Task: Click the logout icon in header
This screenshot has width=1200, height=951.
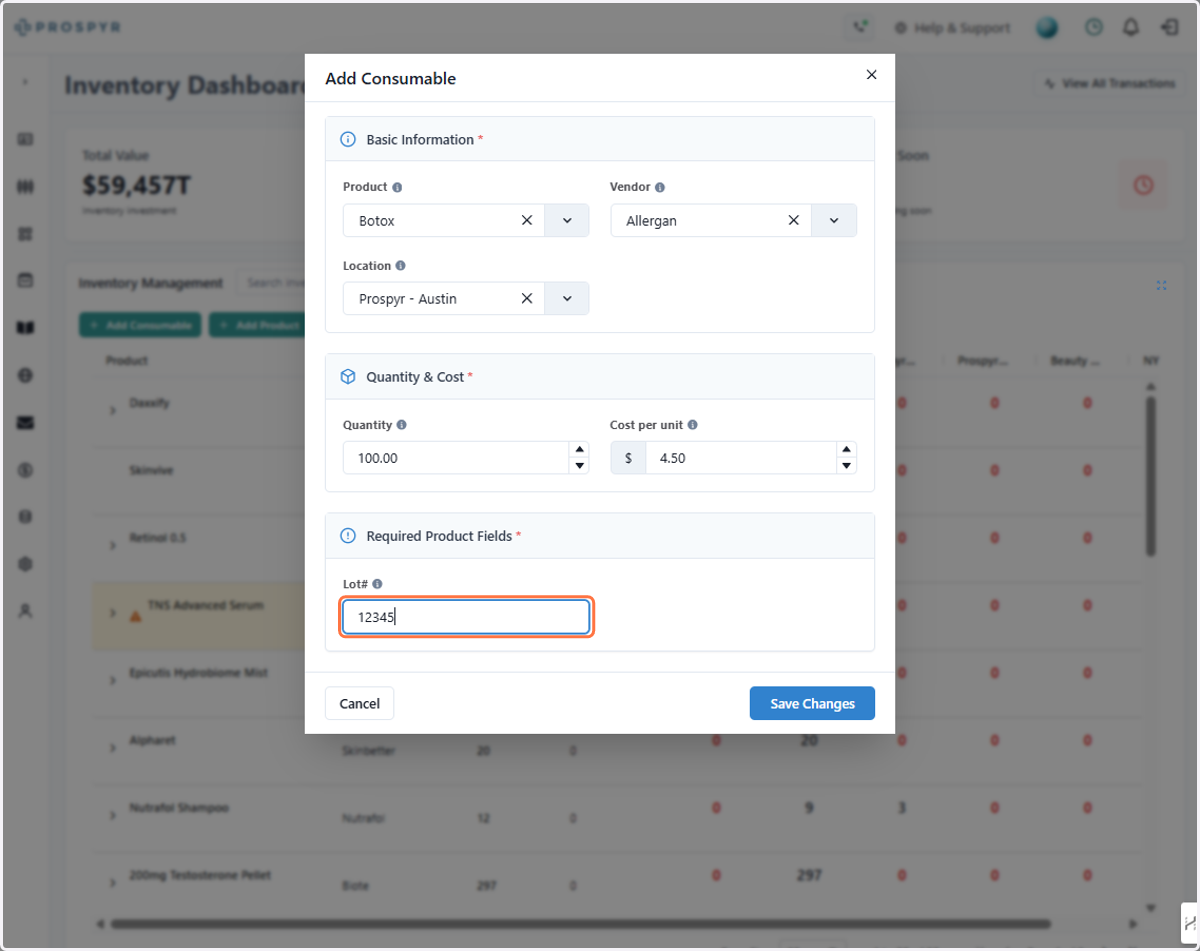Action: click(1168, 28)
